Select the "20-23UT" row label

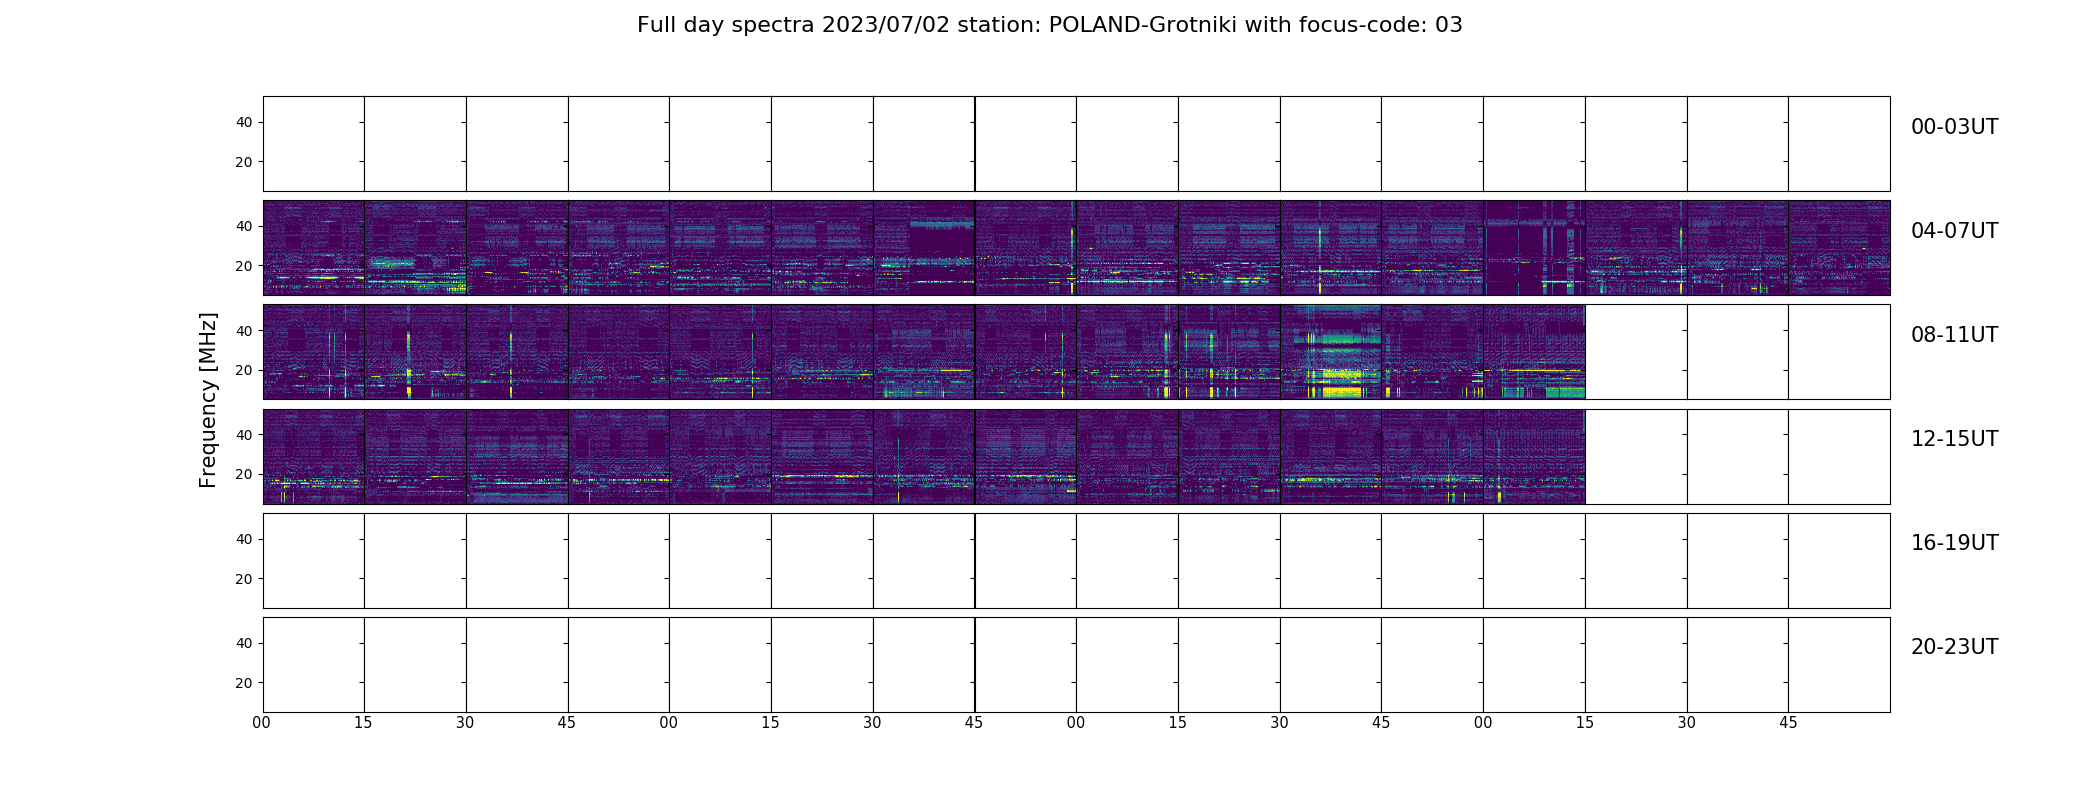[1954, 647]
